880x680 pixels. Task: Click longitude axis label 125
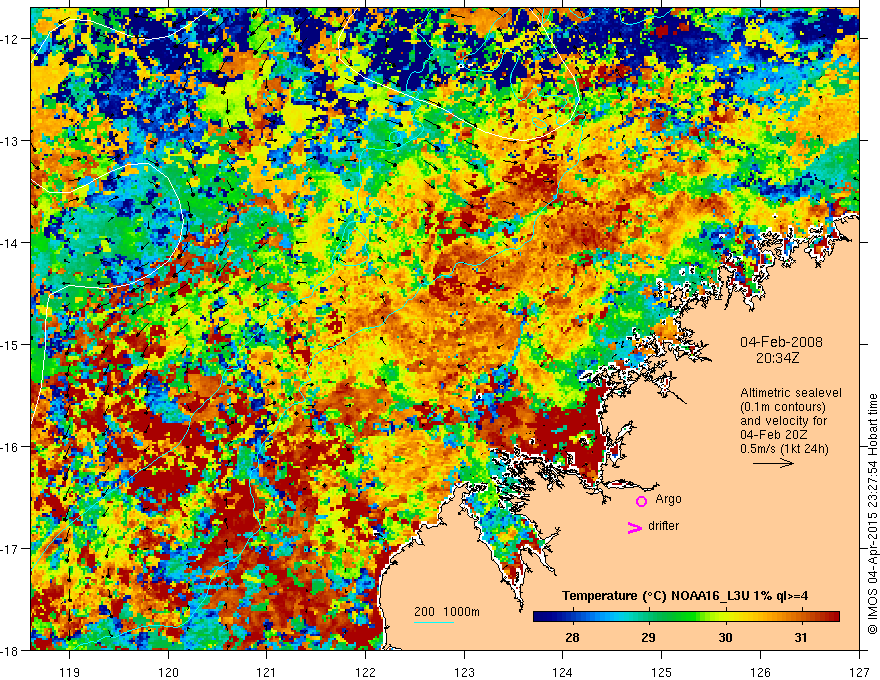[x=662, y=672]
